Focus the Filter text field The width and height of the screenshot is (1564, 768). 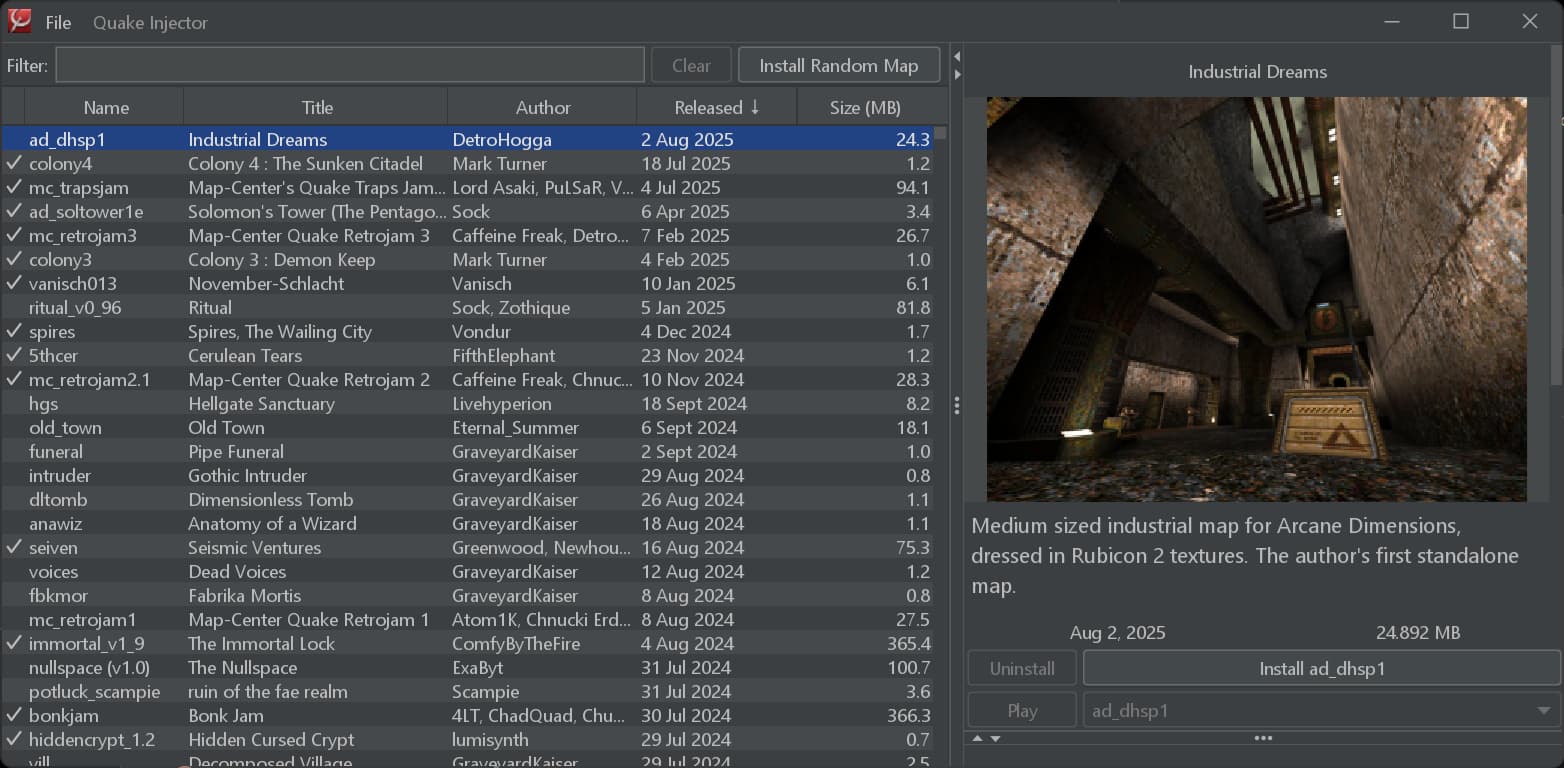click(x=350, y=66)
